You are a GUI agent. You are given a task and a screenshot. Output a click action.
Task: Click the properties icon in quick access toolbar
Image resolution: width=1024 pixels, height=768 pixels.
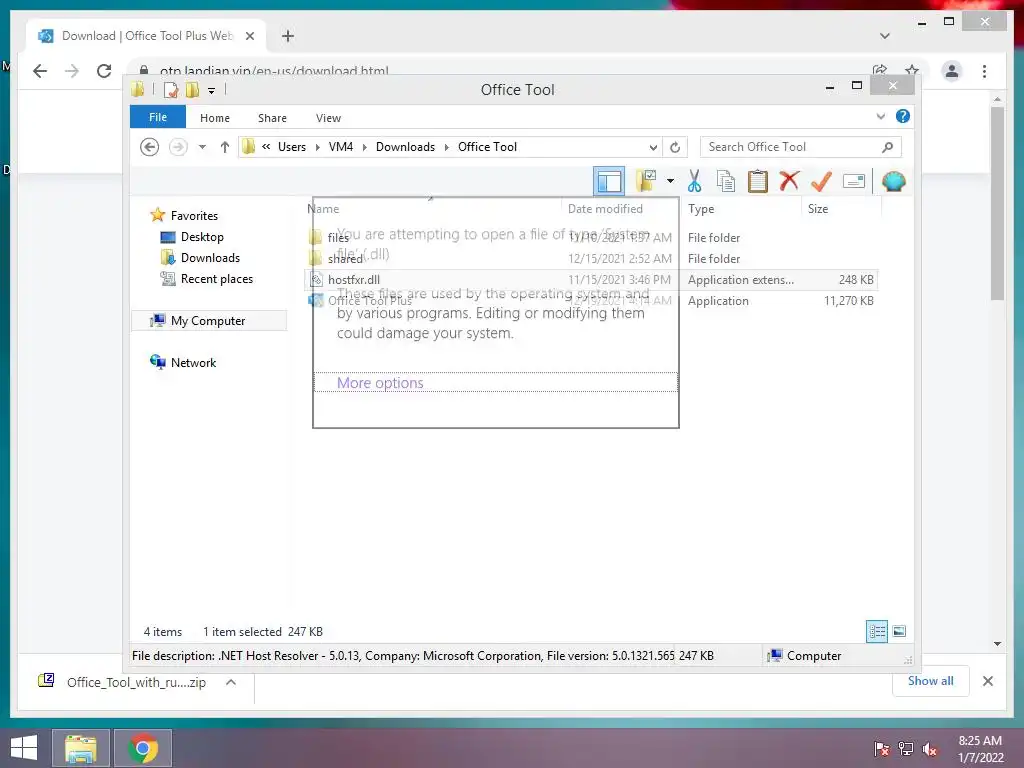coord(171,90)
